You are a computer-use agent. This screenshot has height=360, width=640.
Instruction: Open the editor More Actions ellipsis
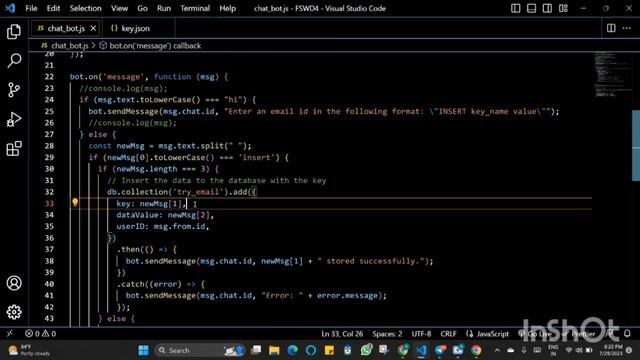(627, 28)
